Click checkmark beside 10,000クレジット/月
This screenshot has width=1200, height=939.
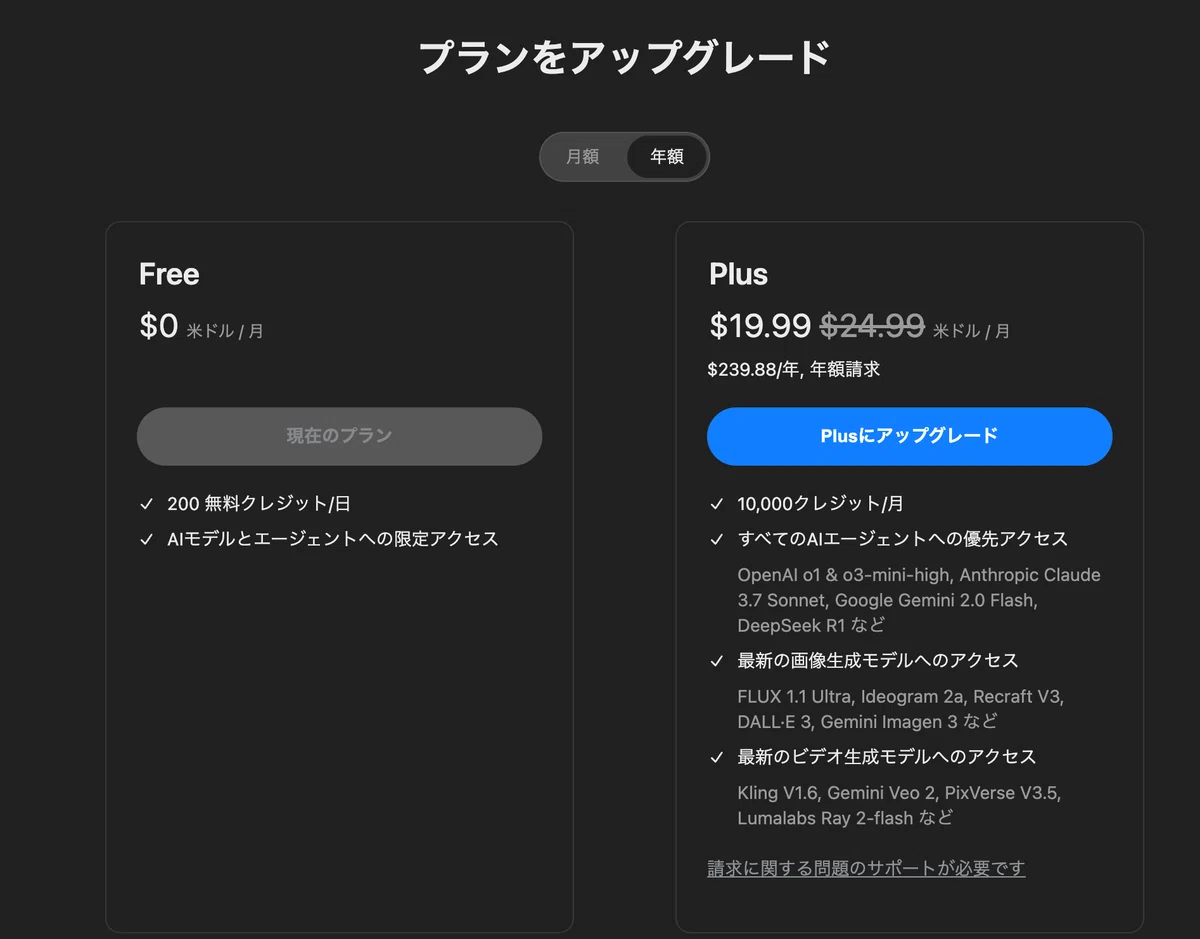coord(717,504)
